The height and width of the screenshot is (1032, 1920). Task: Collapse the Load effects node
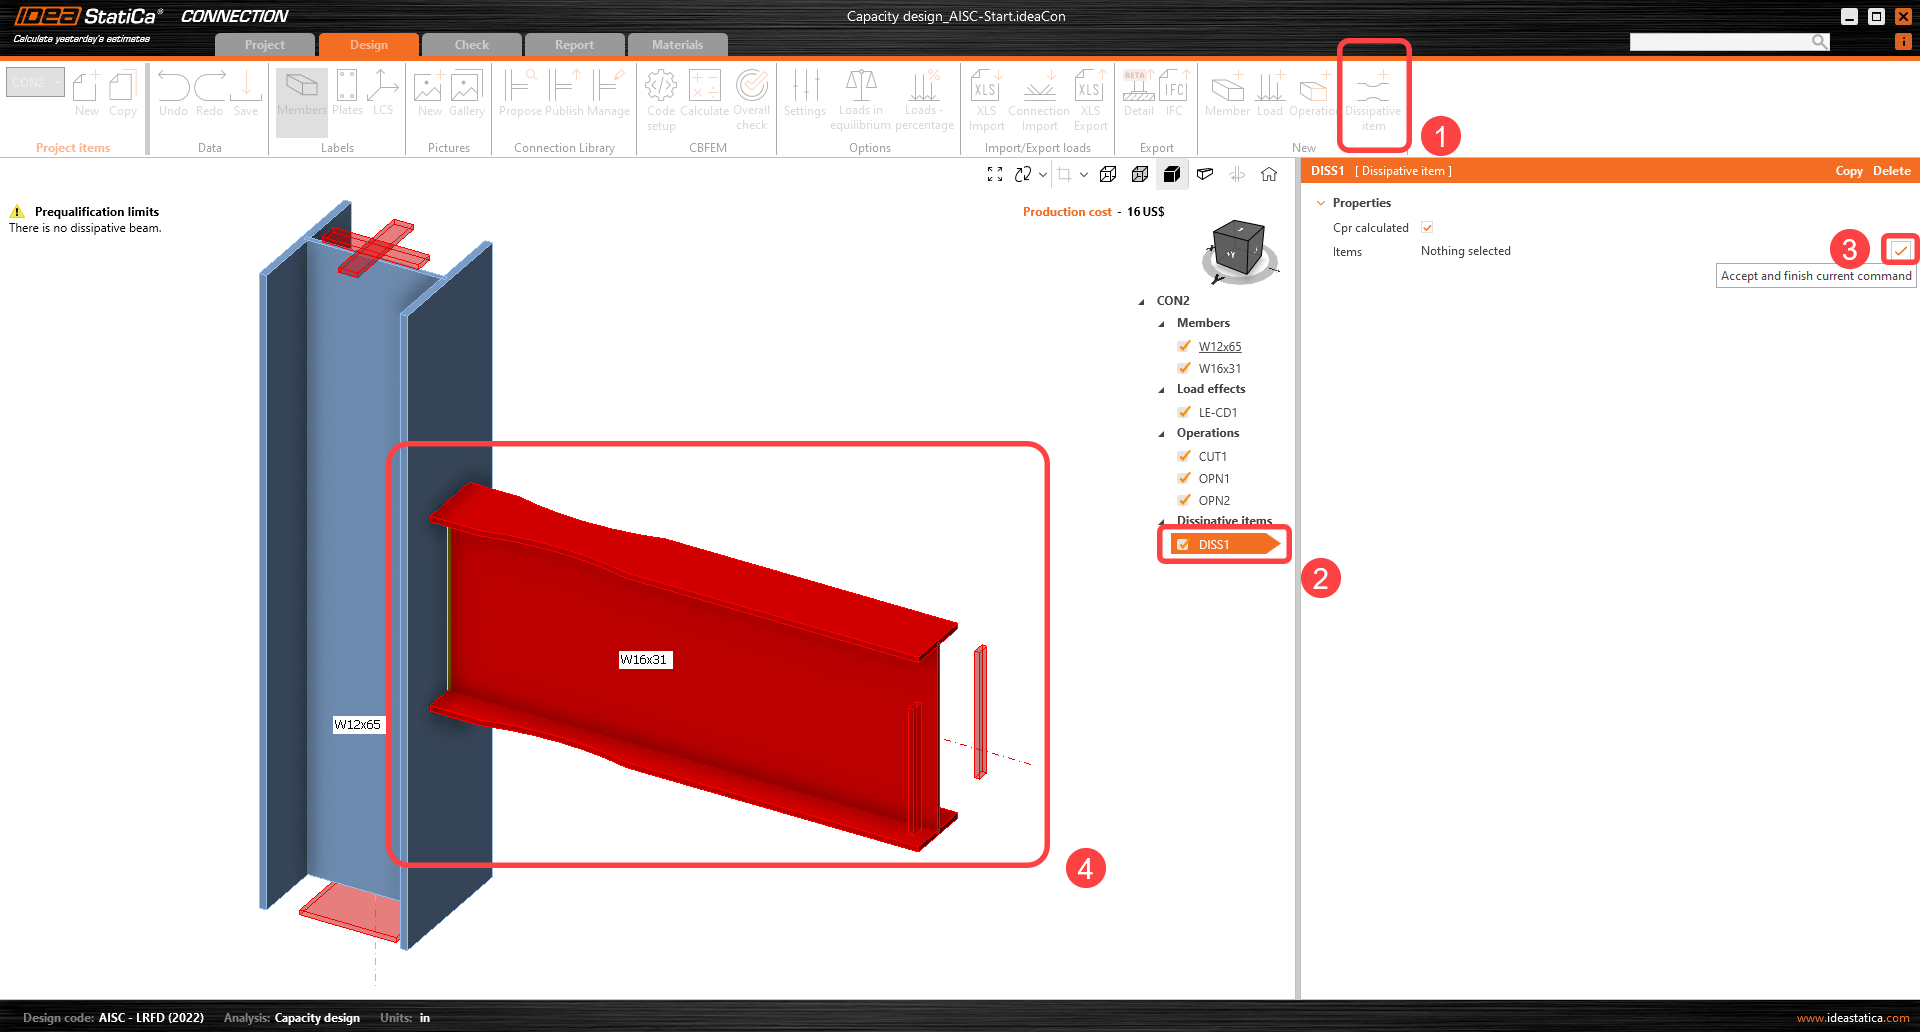click(x=1162, y=389)
